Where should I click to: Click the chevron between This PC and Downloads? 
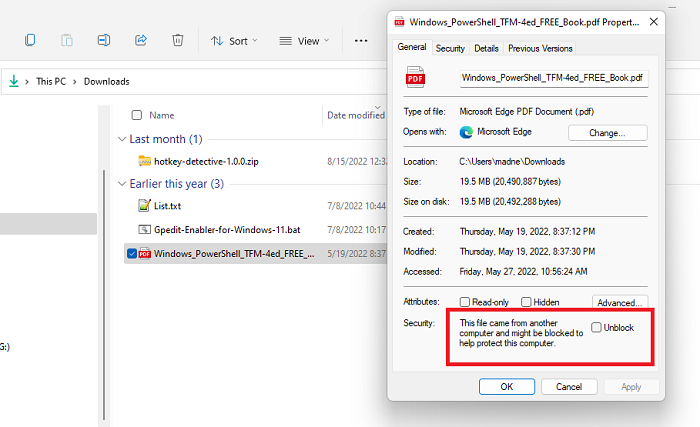pos(75,82)
